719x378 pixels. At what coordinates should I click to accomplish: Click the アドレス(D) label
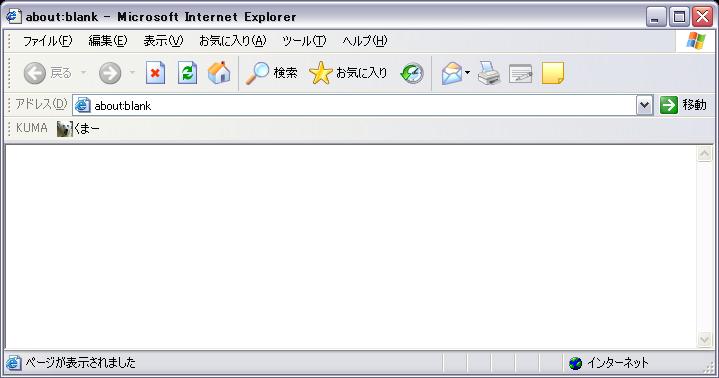coord(41,104)
